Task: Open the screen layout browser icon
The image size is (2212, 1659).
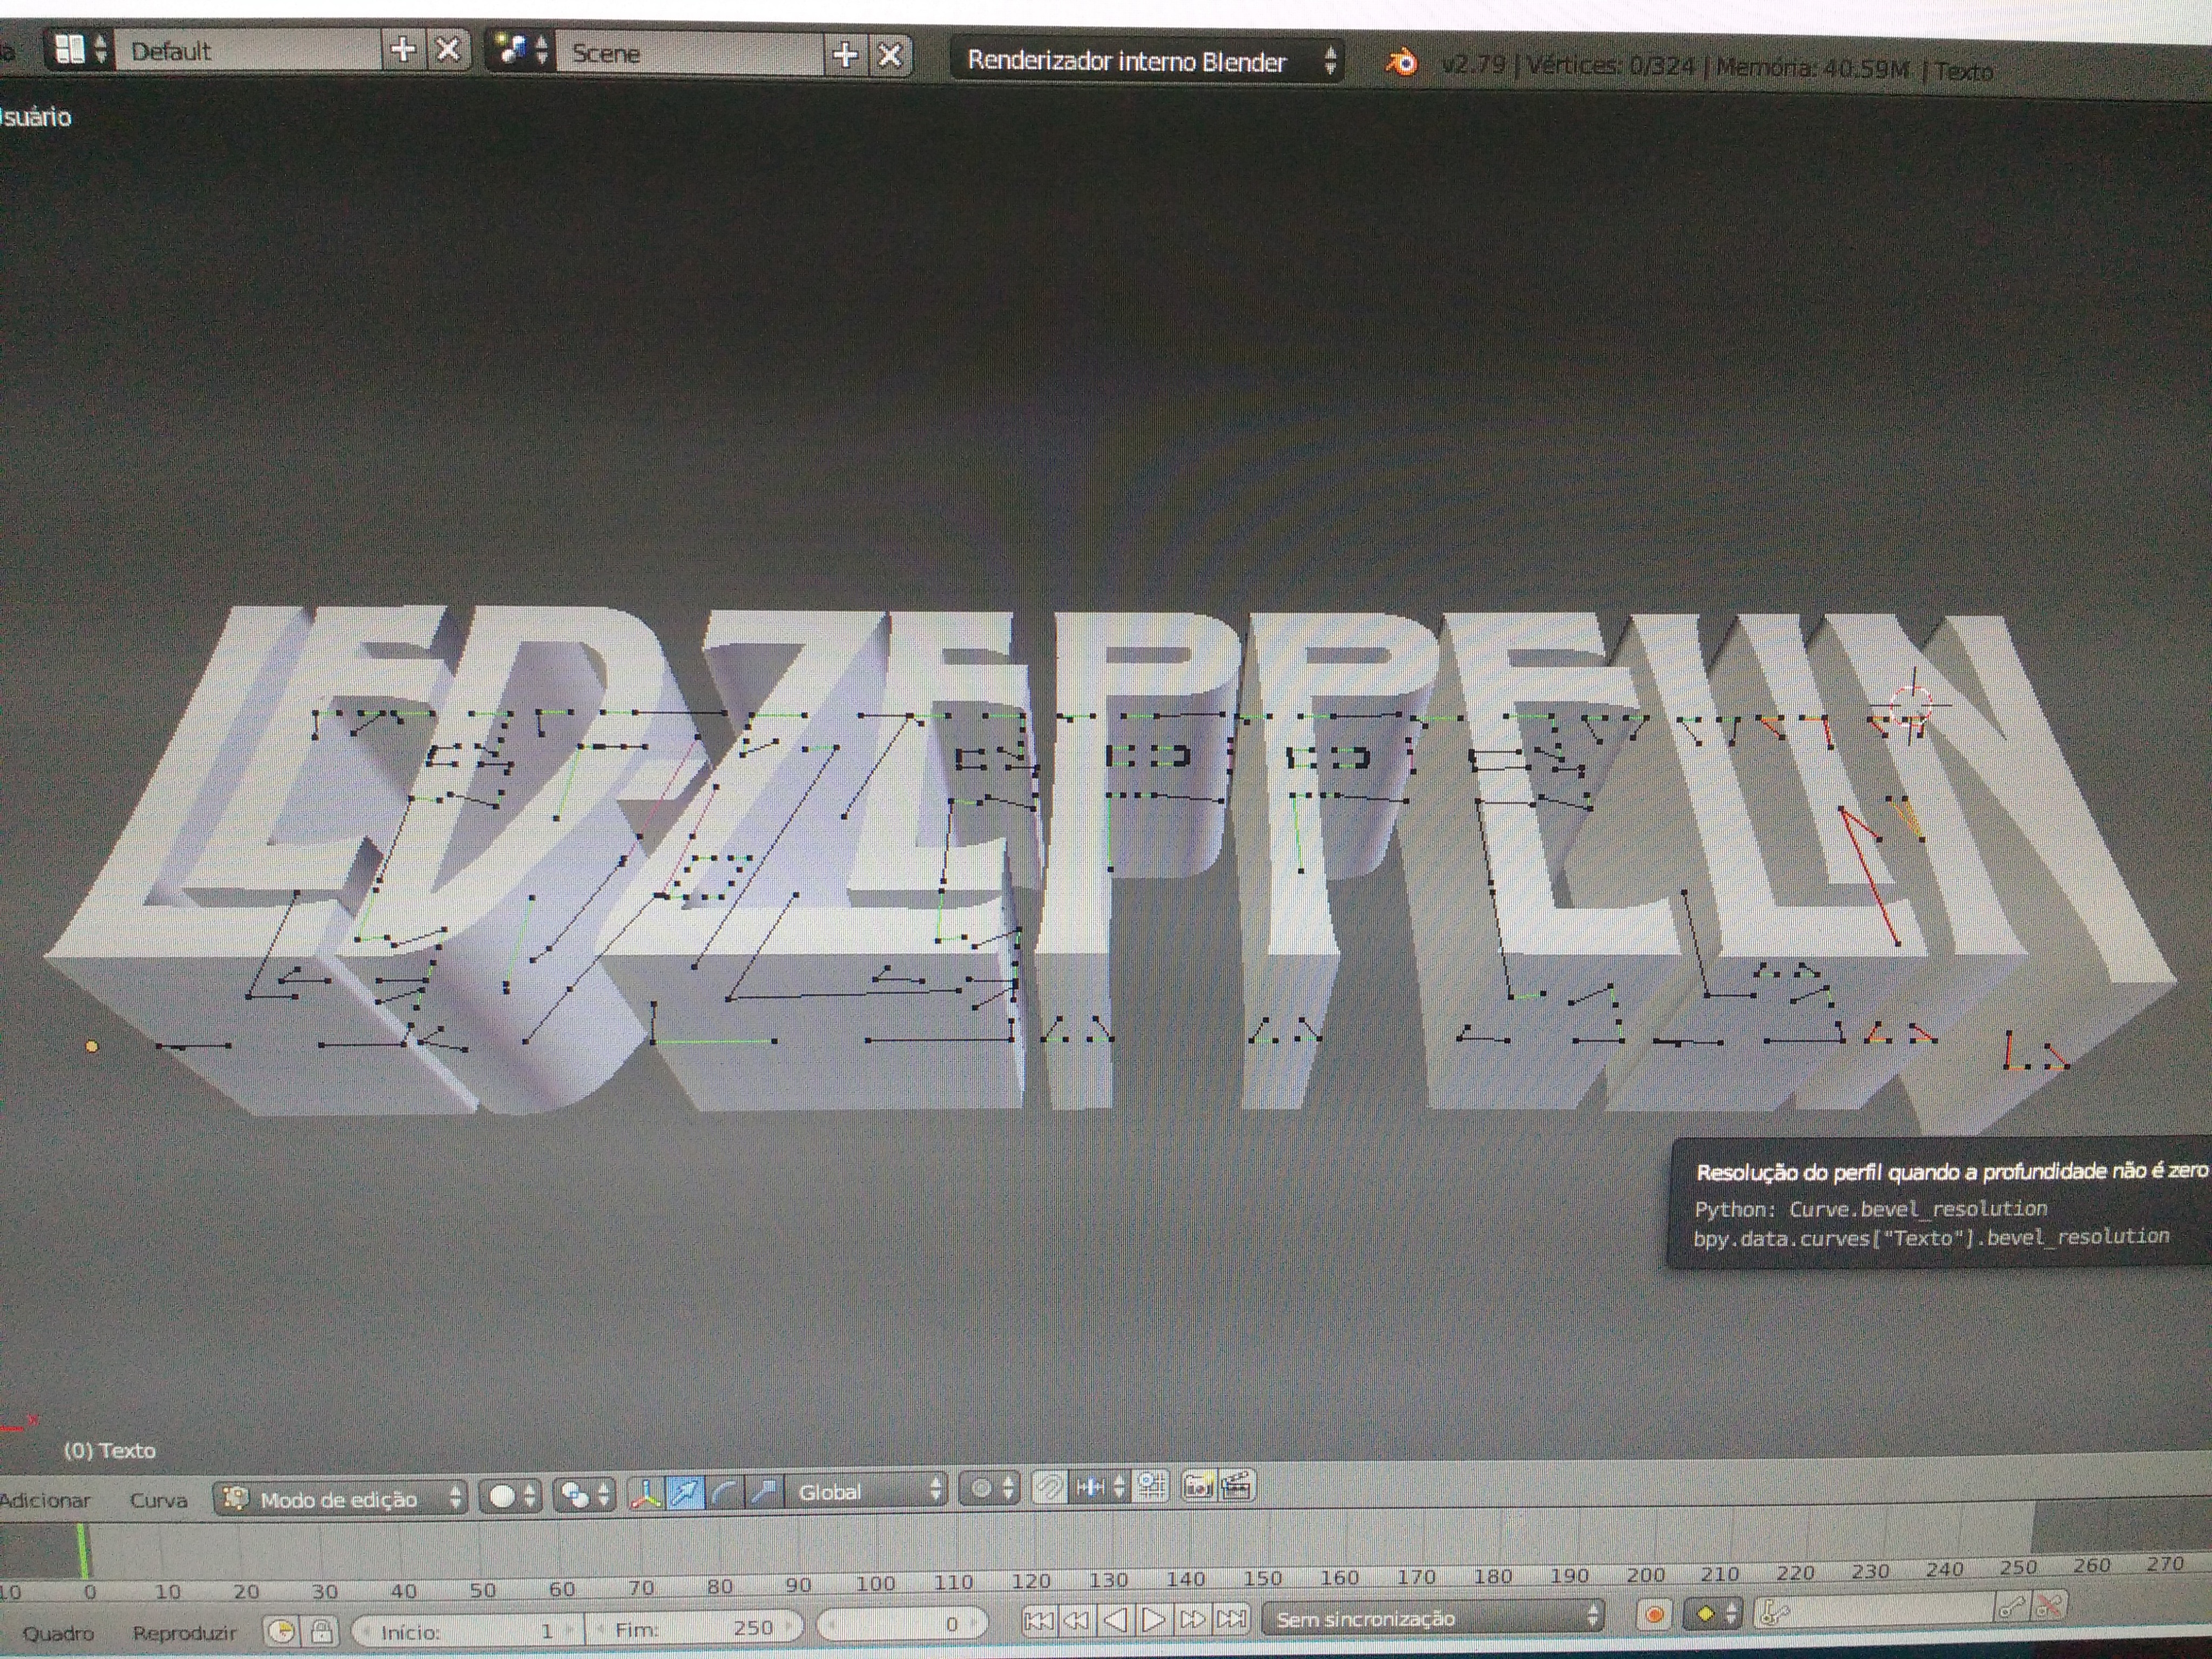Action: click(80, 49)
